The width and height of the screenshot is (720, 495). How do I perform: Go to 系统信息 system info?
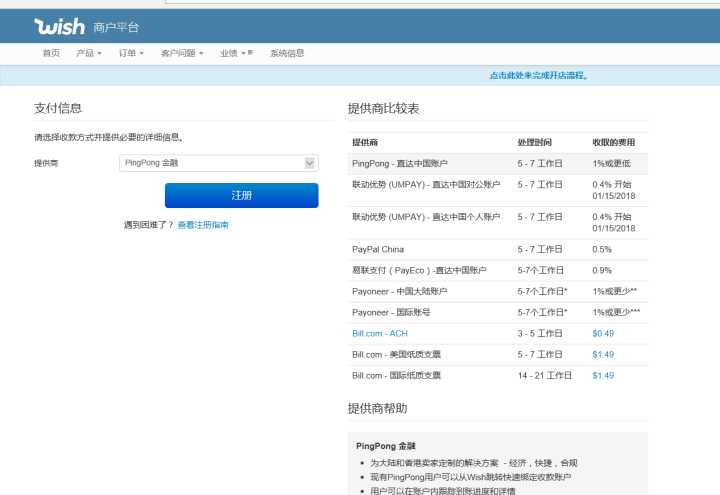287,53
